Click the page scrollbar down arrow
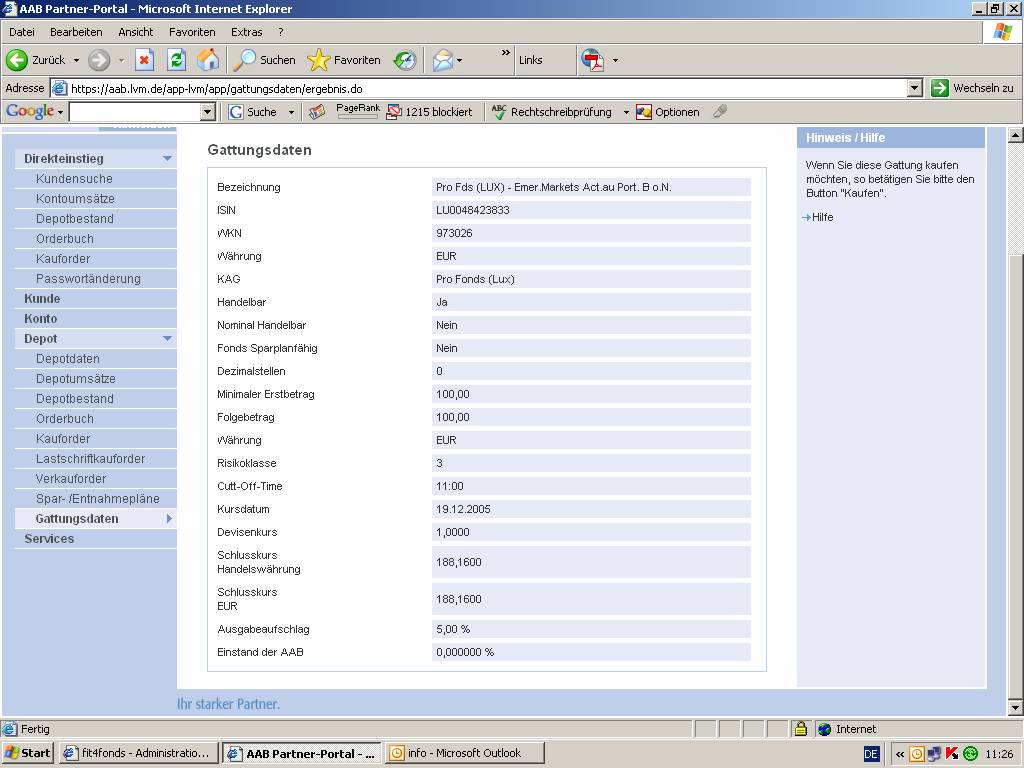Screen dimensions: 1024x768 pos(1015,707)
